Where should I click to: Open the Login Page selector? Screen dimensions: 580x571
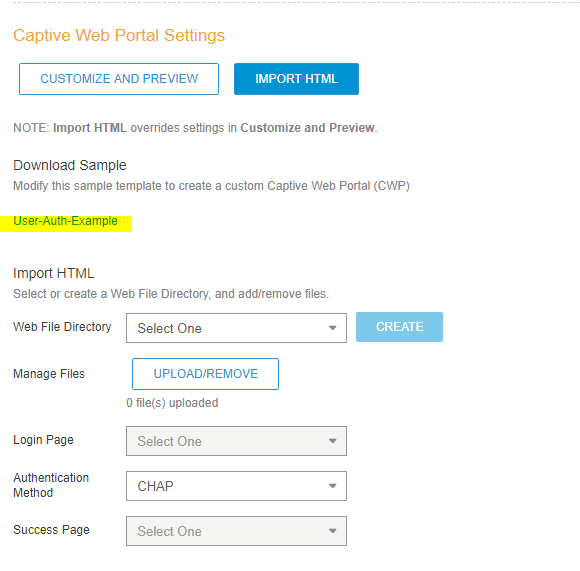coord(236,441)
